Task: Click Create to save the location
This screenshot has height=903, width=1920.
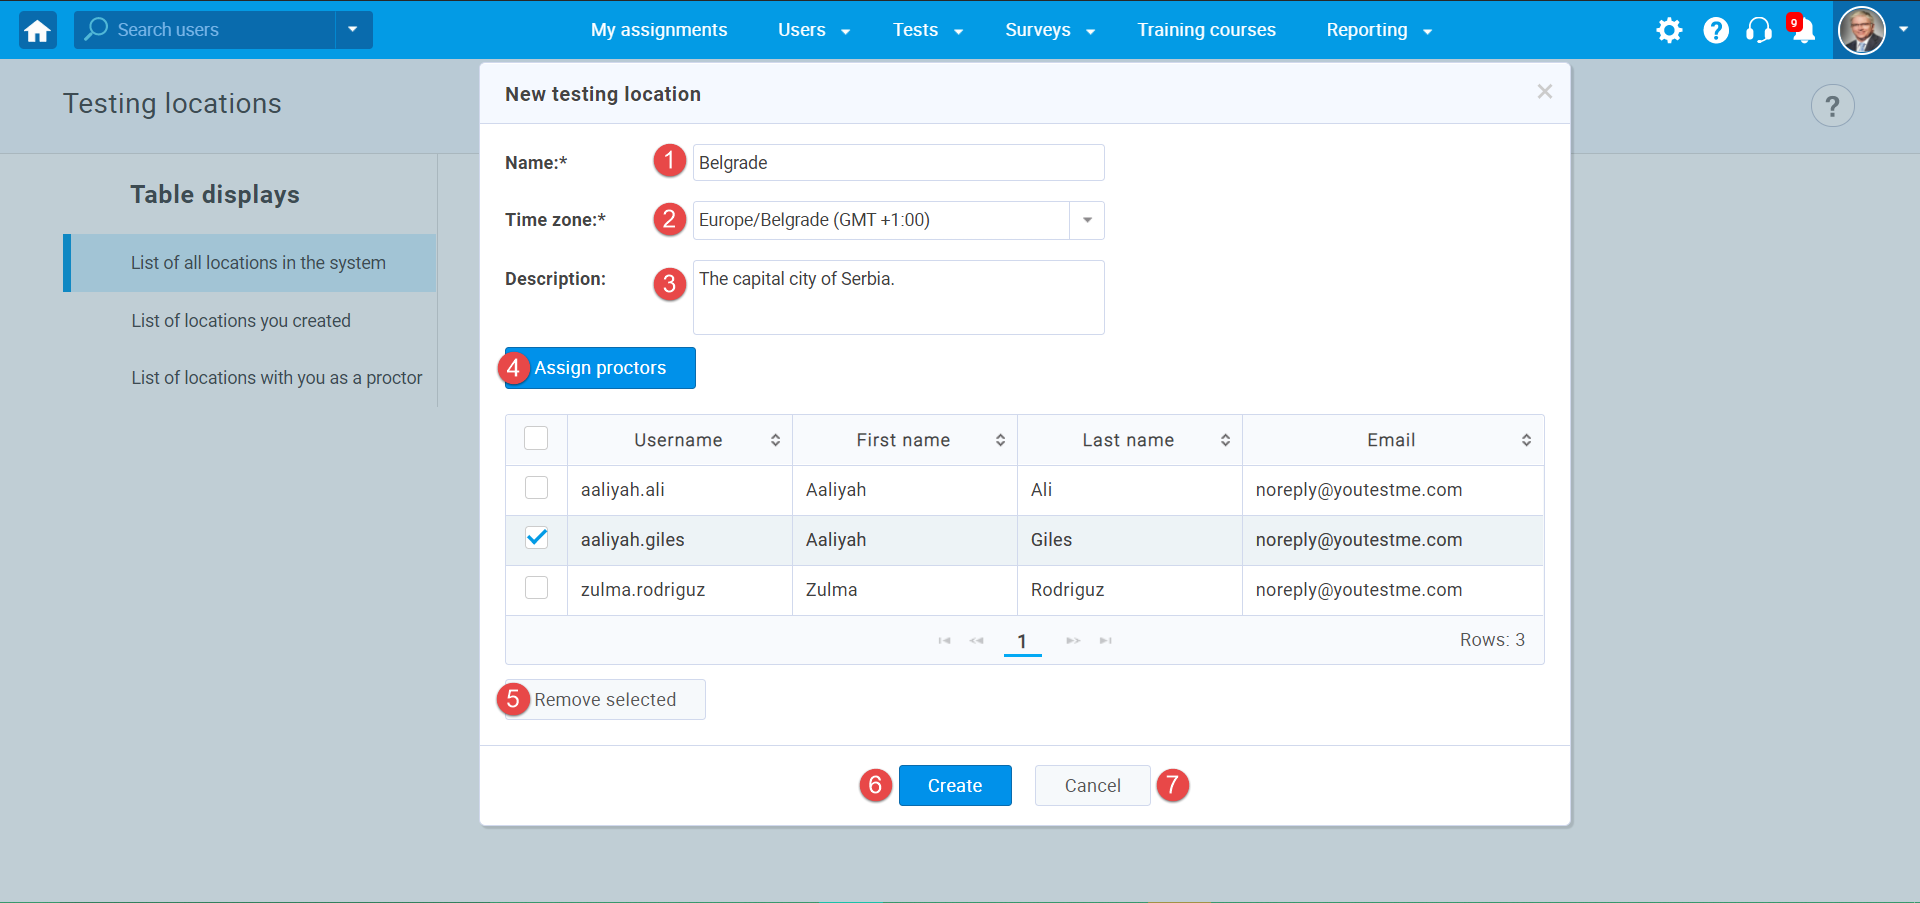Action: (x=954, y=785)
